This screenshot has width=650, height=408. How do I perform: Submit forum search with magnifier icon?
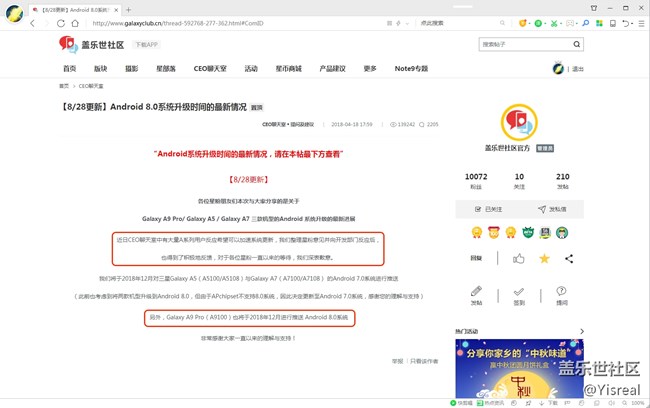[x=577, y=44]
